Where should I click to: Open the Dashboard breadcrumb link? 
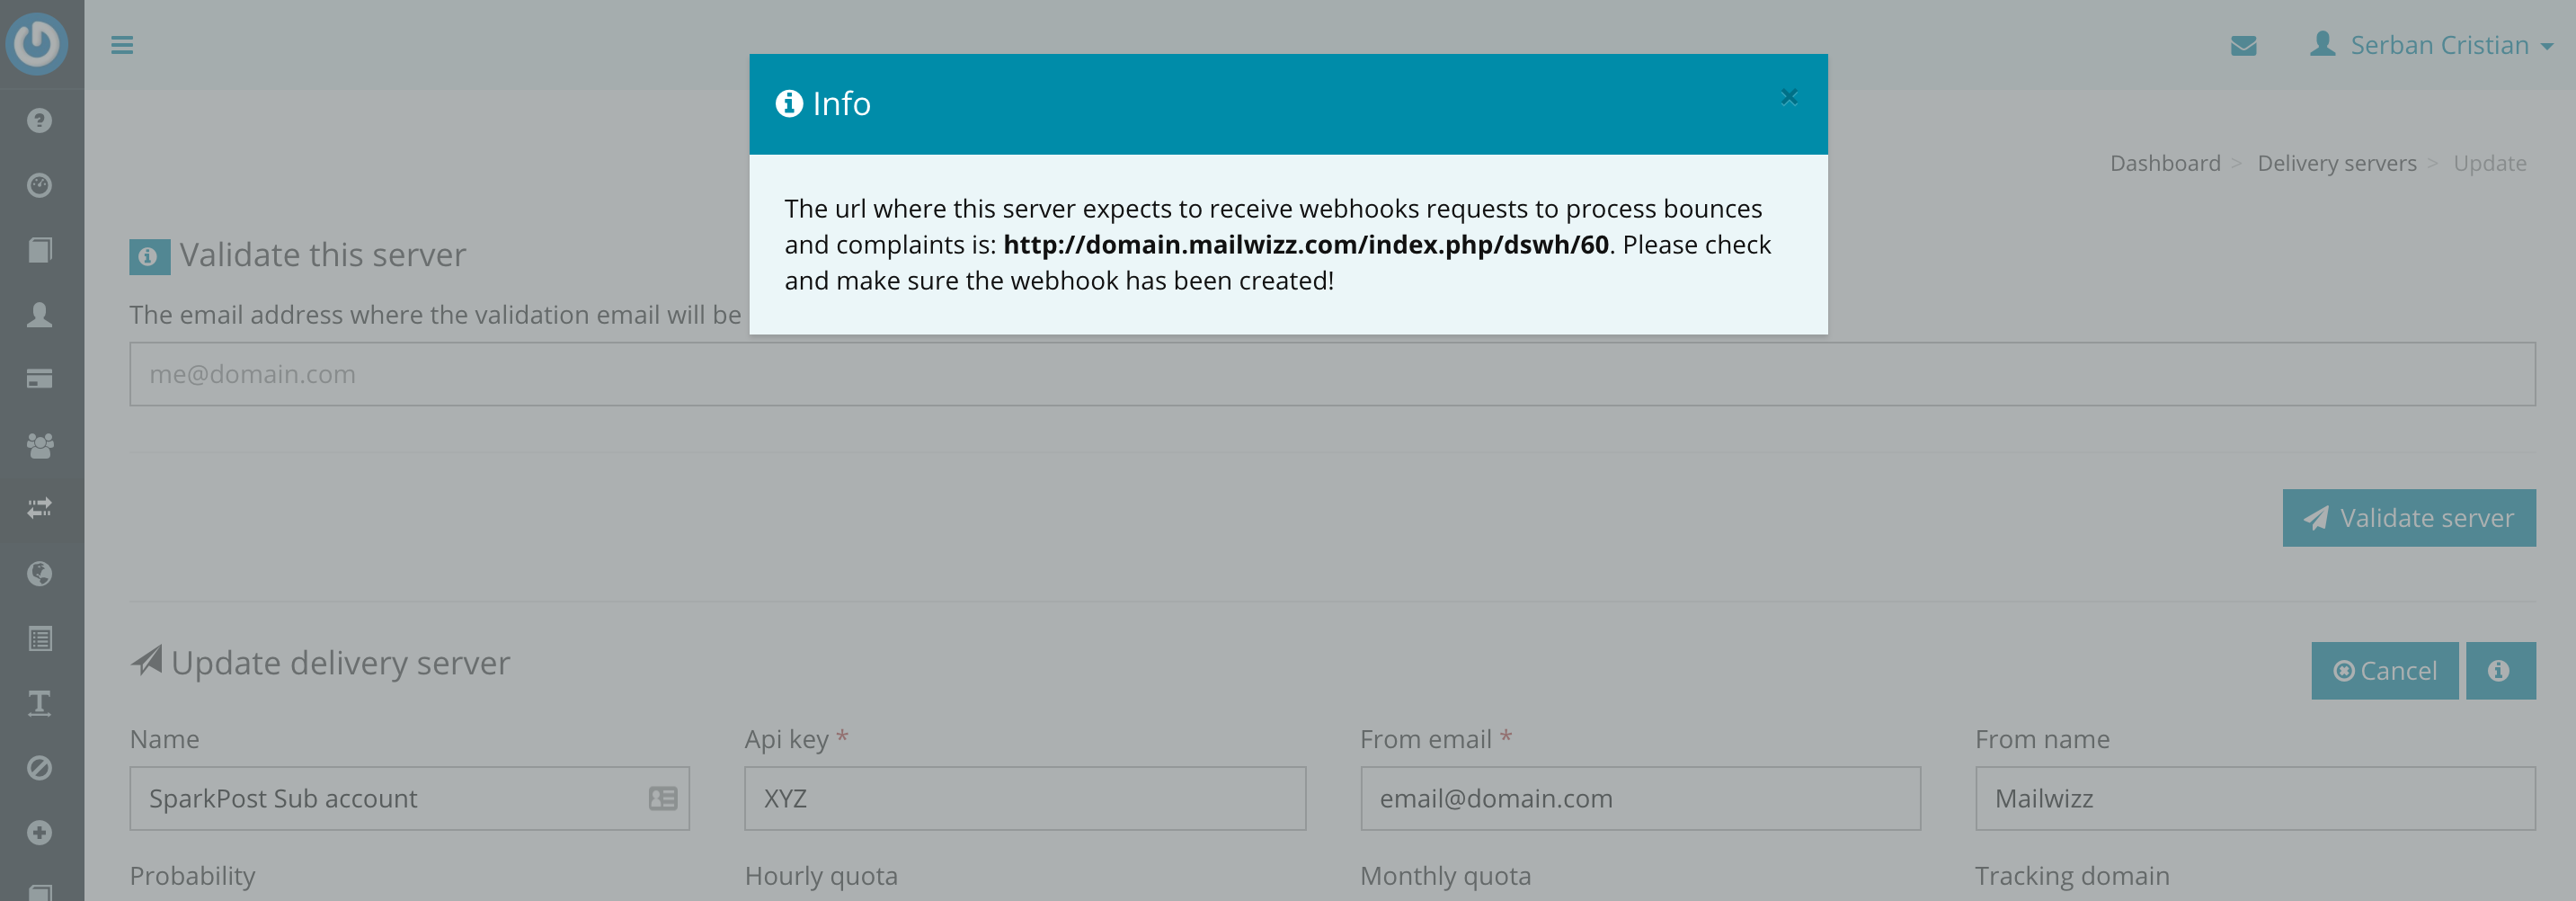coord(2164,163)
